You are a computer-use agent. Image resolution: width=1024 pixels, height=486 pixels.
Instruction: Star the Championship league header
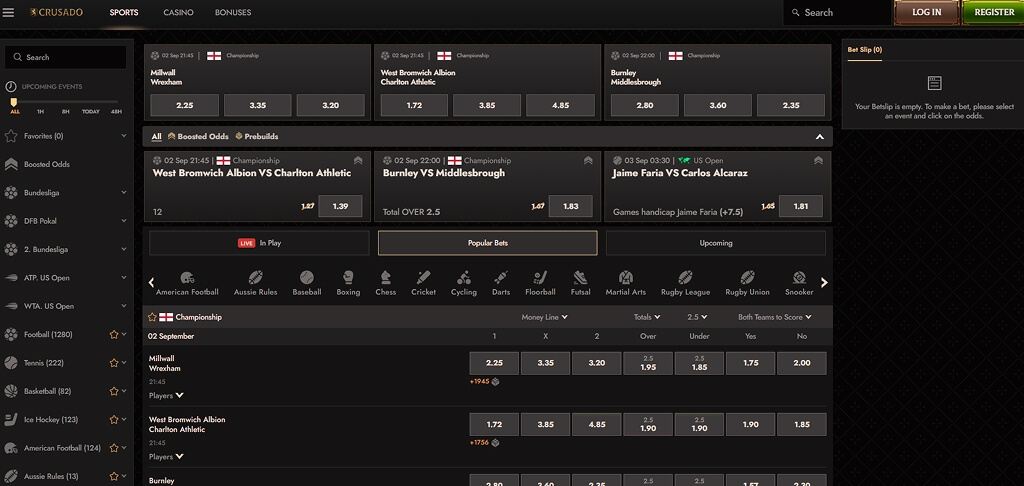(152, 317)
